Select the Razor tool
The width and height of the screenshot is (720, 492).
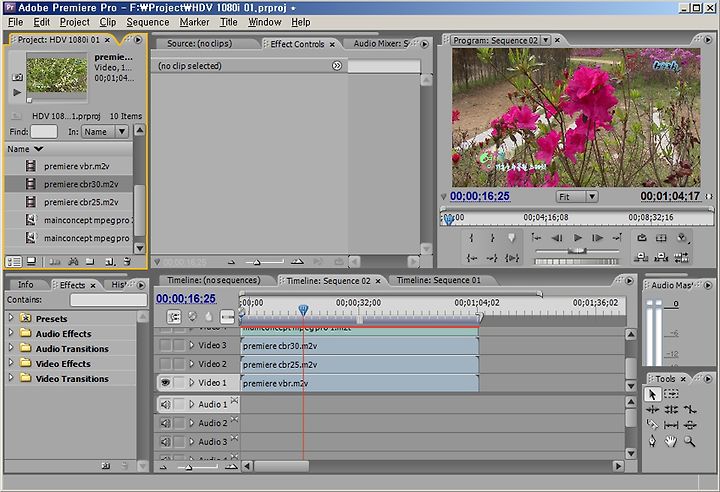652,425
